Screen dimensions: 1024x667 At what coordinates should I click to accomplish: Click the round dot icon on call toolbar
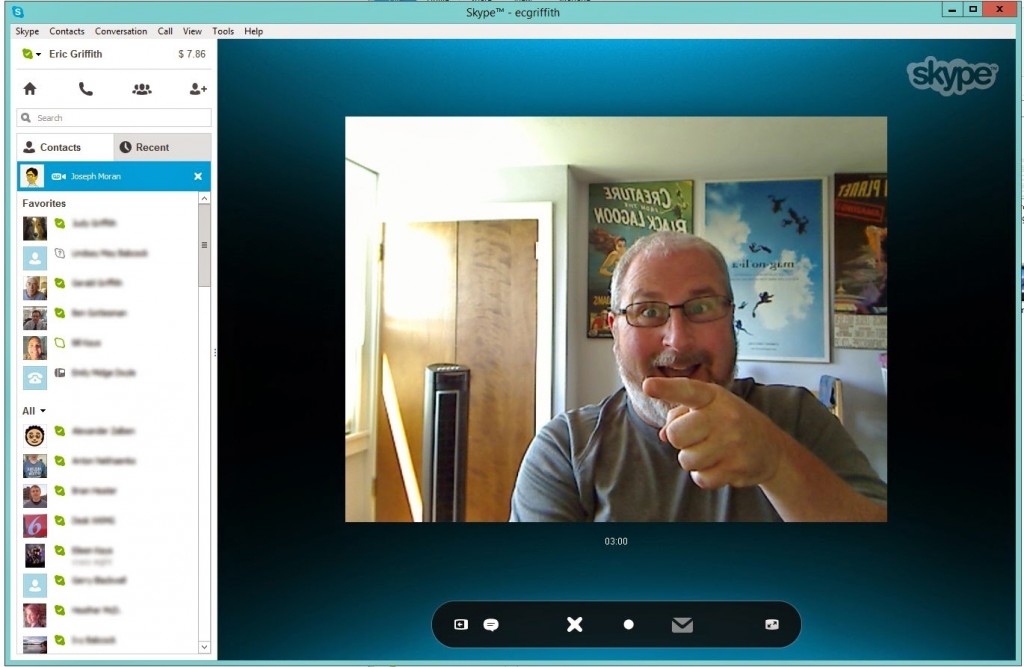click(628, 625)
